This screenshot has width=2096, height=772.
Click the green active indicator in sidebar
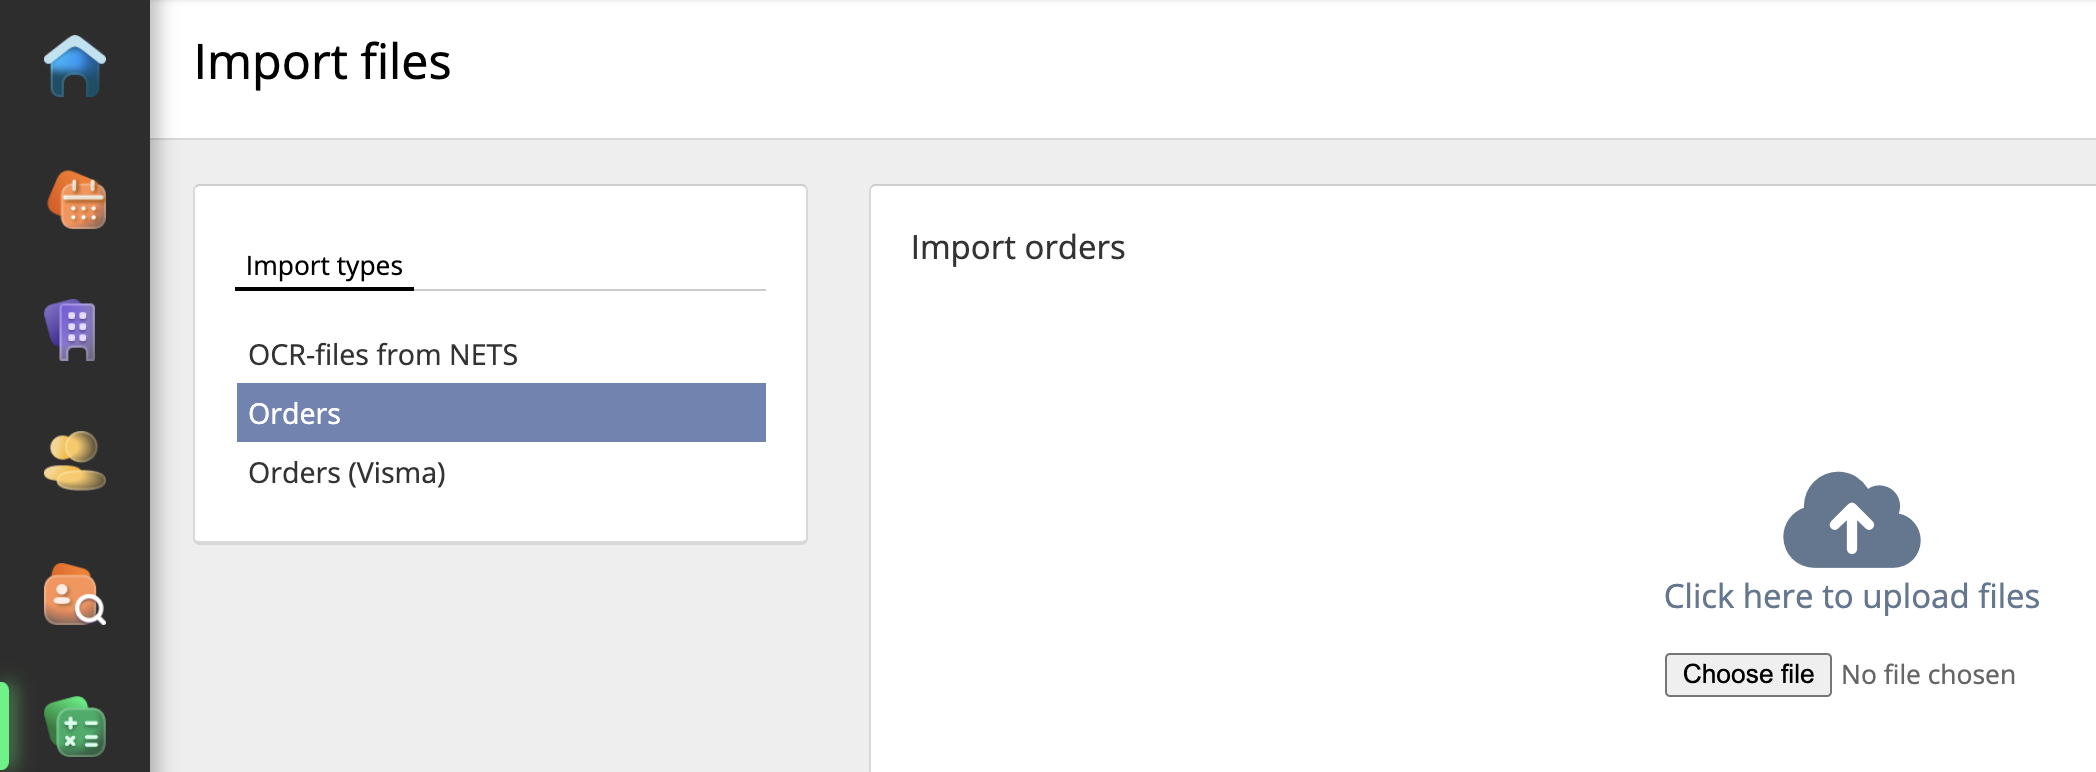pos(4,726)
